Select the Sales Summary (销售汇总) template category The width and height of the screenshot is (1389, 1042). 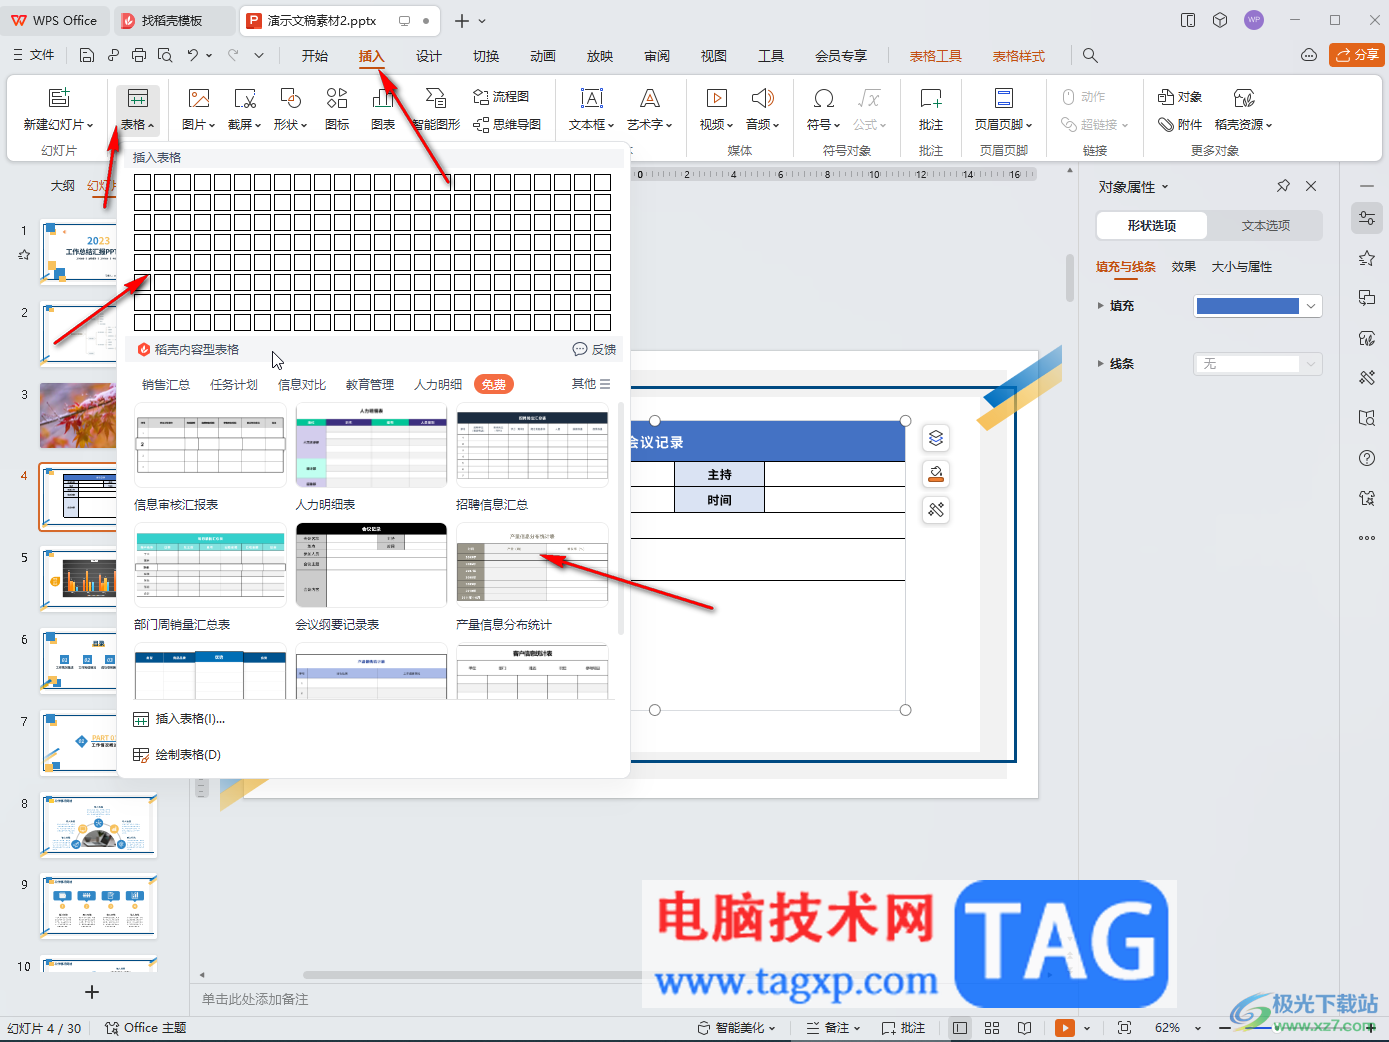pyautogui.click(x=166, y=384)
